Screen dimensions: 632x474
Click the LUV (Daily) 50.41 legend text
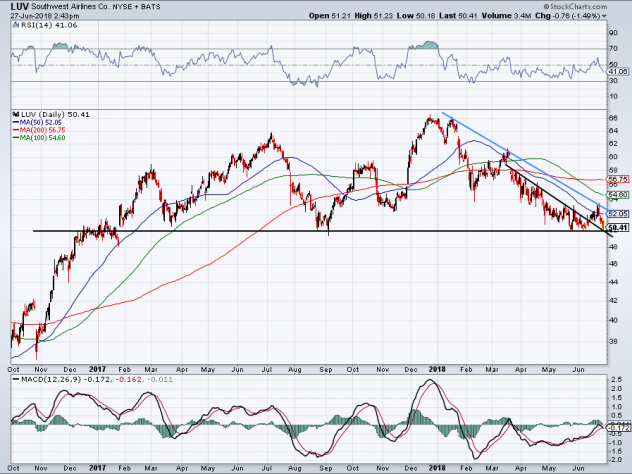pyautogui.click(x=55, y=114)
